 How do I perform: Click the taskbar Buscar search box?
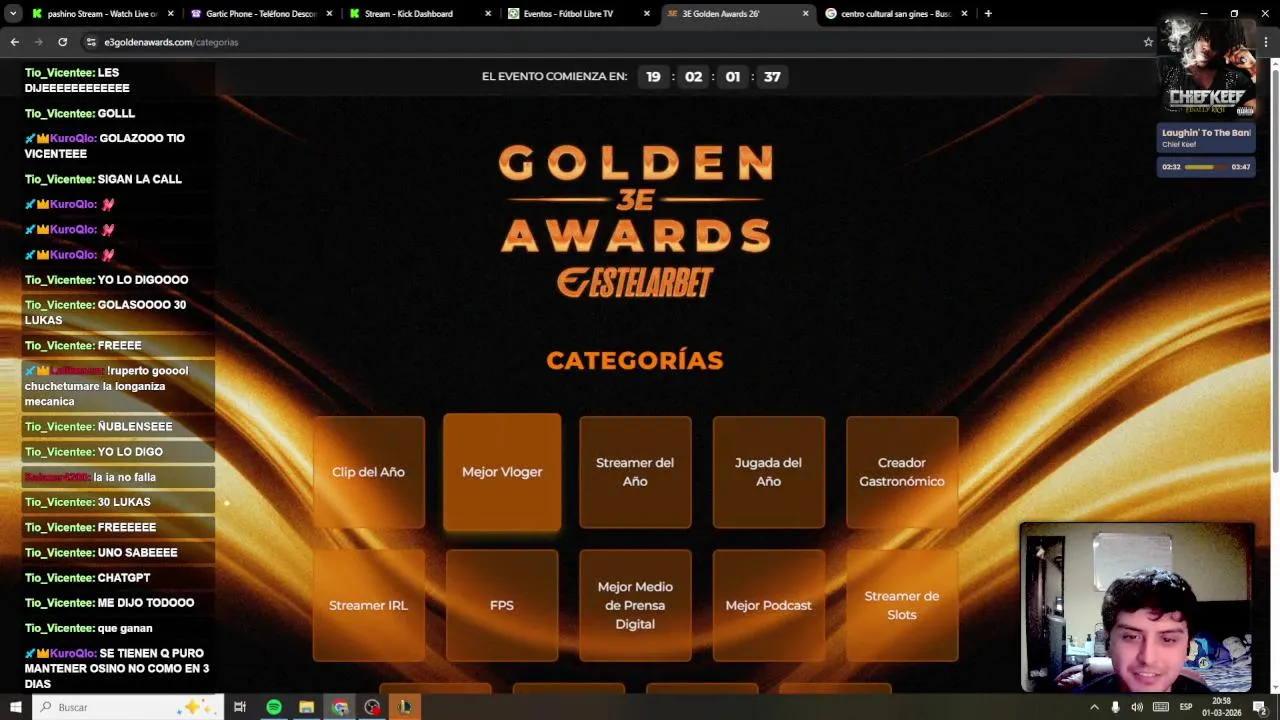click(128, 707)
